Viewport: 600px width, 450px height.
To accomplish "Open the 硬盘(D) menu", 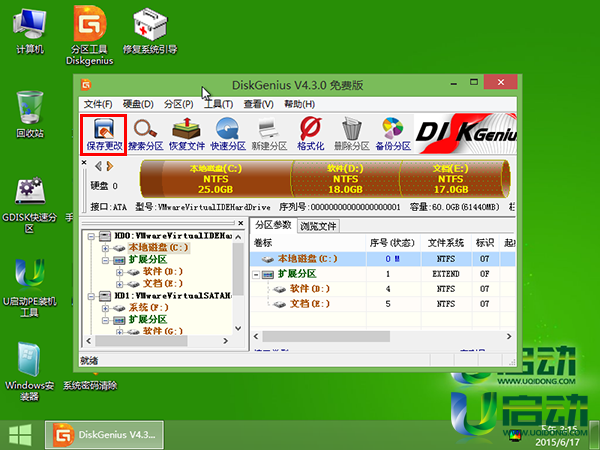I will tap(138, 104).
